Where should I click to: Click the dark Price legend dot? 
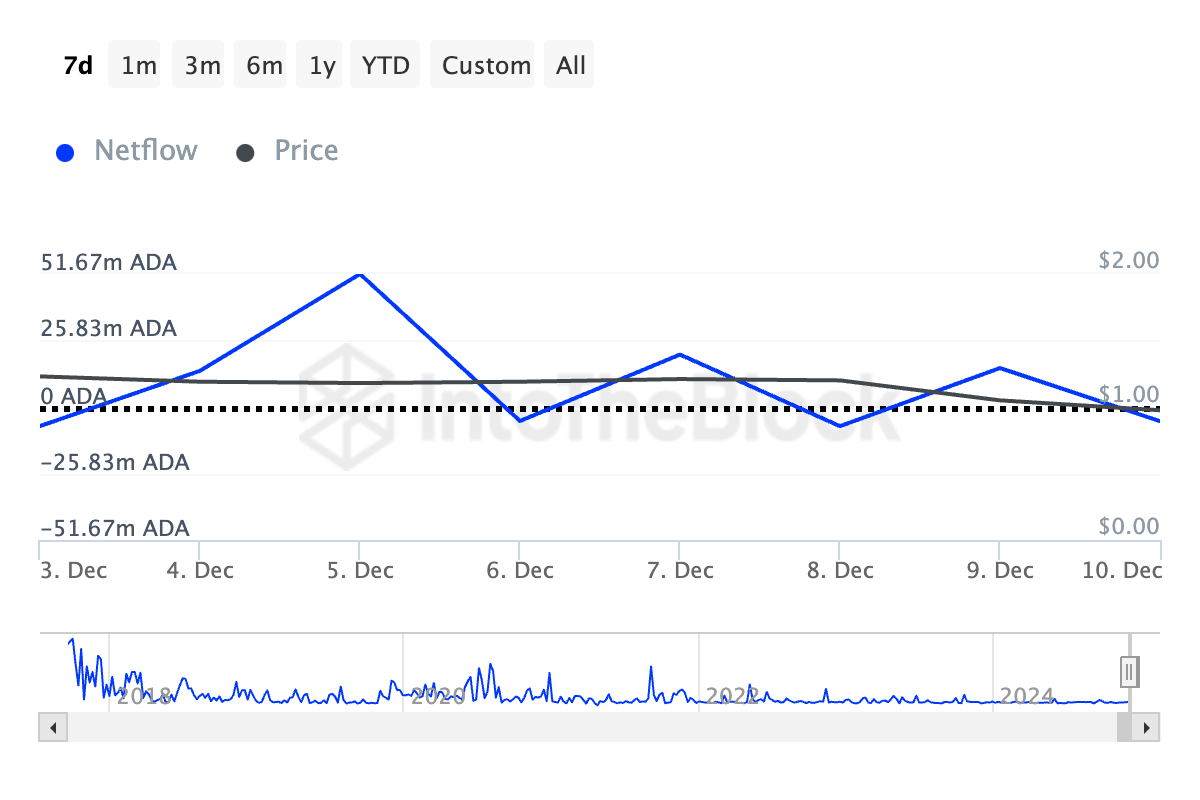pos(245,153)
